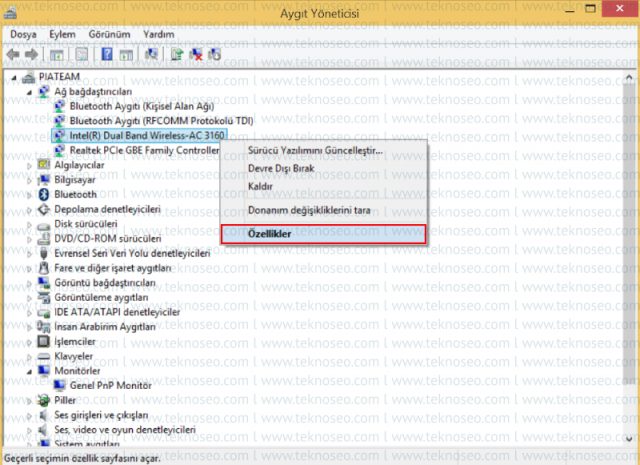Open the Eylem menu
640x465 pixels.
[x=62, y=34]
